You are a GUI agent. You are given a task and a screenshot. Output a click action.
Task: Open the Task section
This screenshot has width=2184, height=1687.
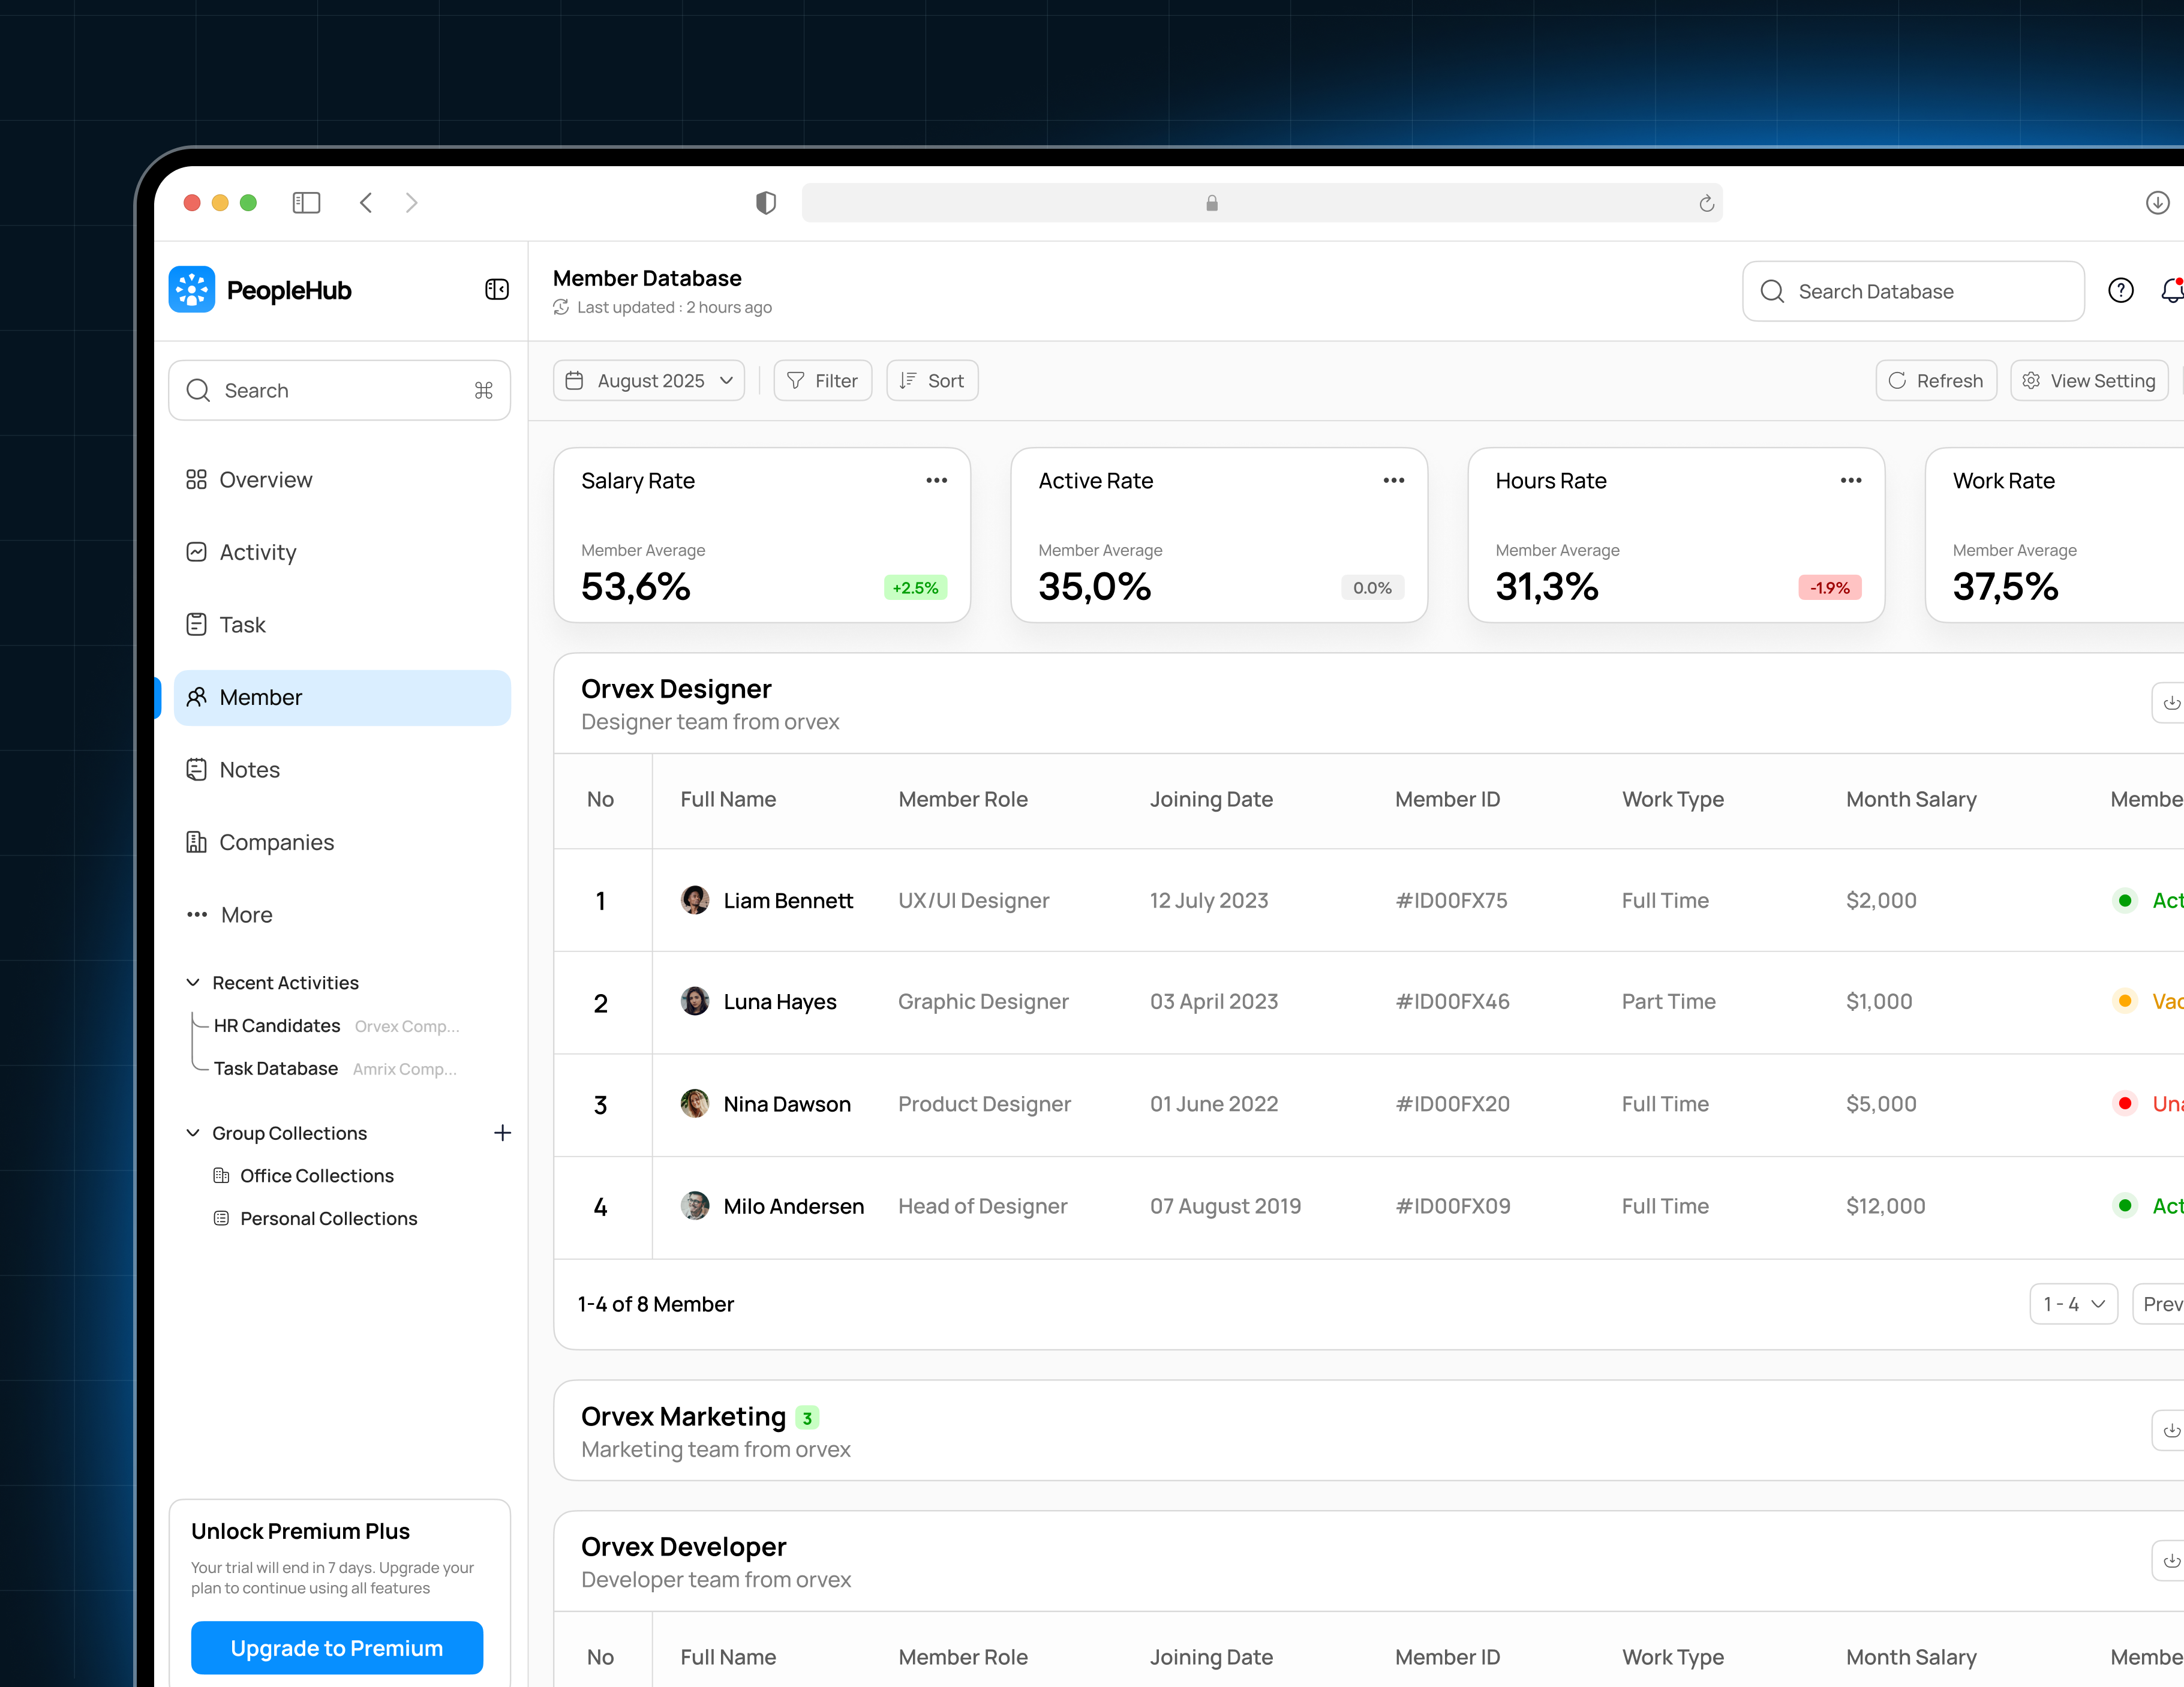[x=242, y=624]
